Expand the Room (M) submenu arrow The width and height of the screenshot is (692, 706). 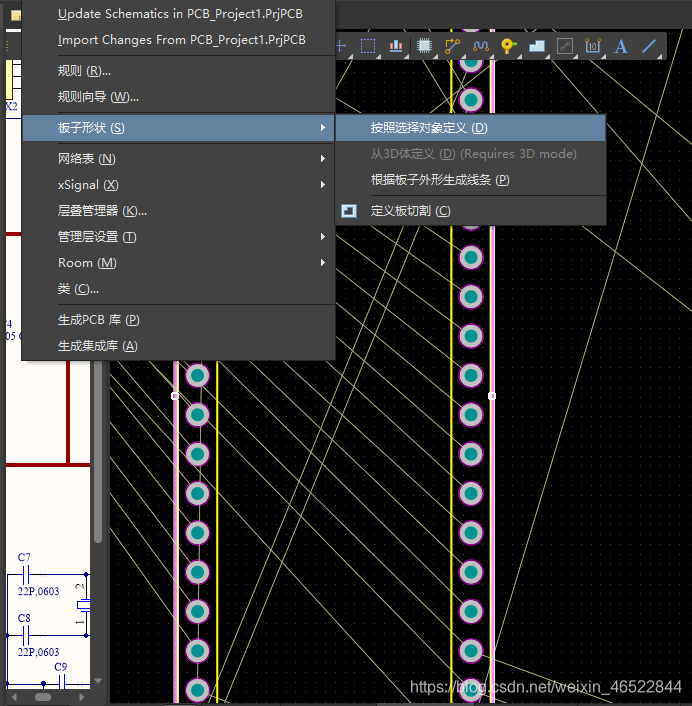[323, 263]
